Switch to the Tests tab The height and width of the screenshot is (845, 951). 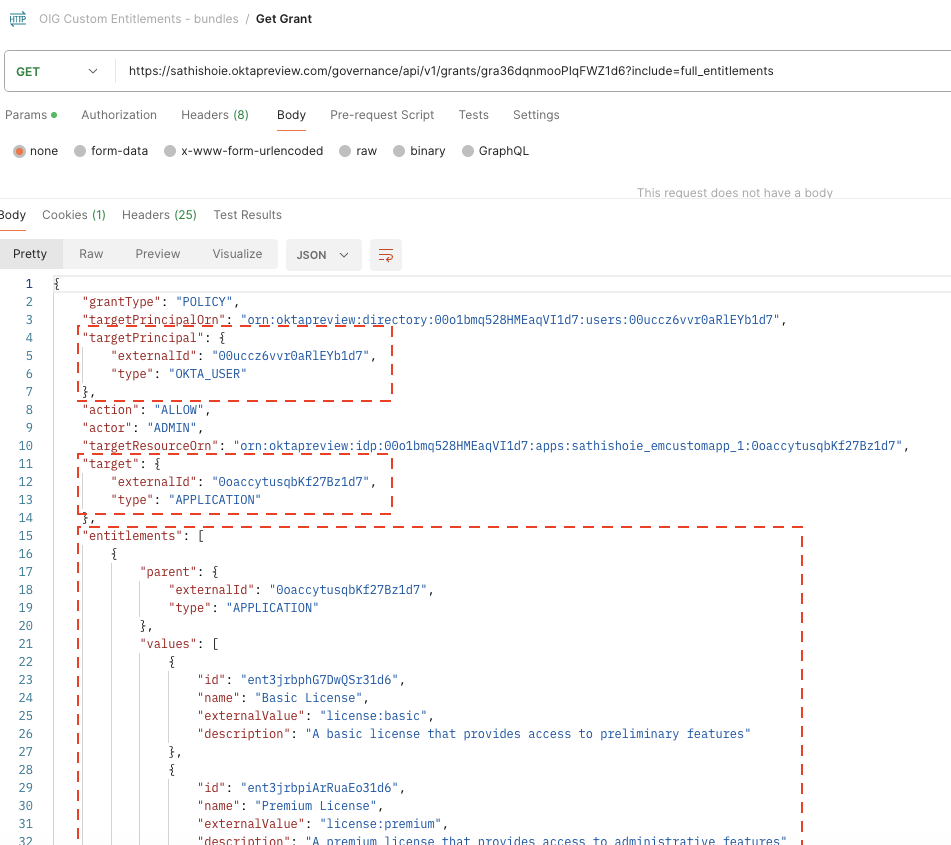[473, 115]
